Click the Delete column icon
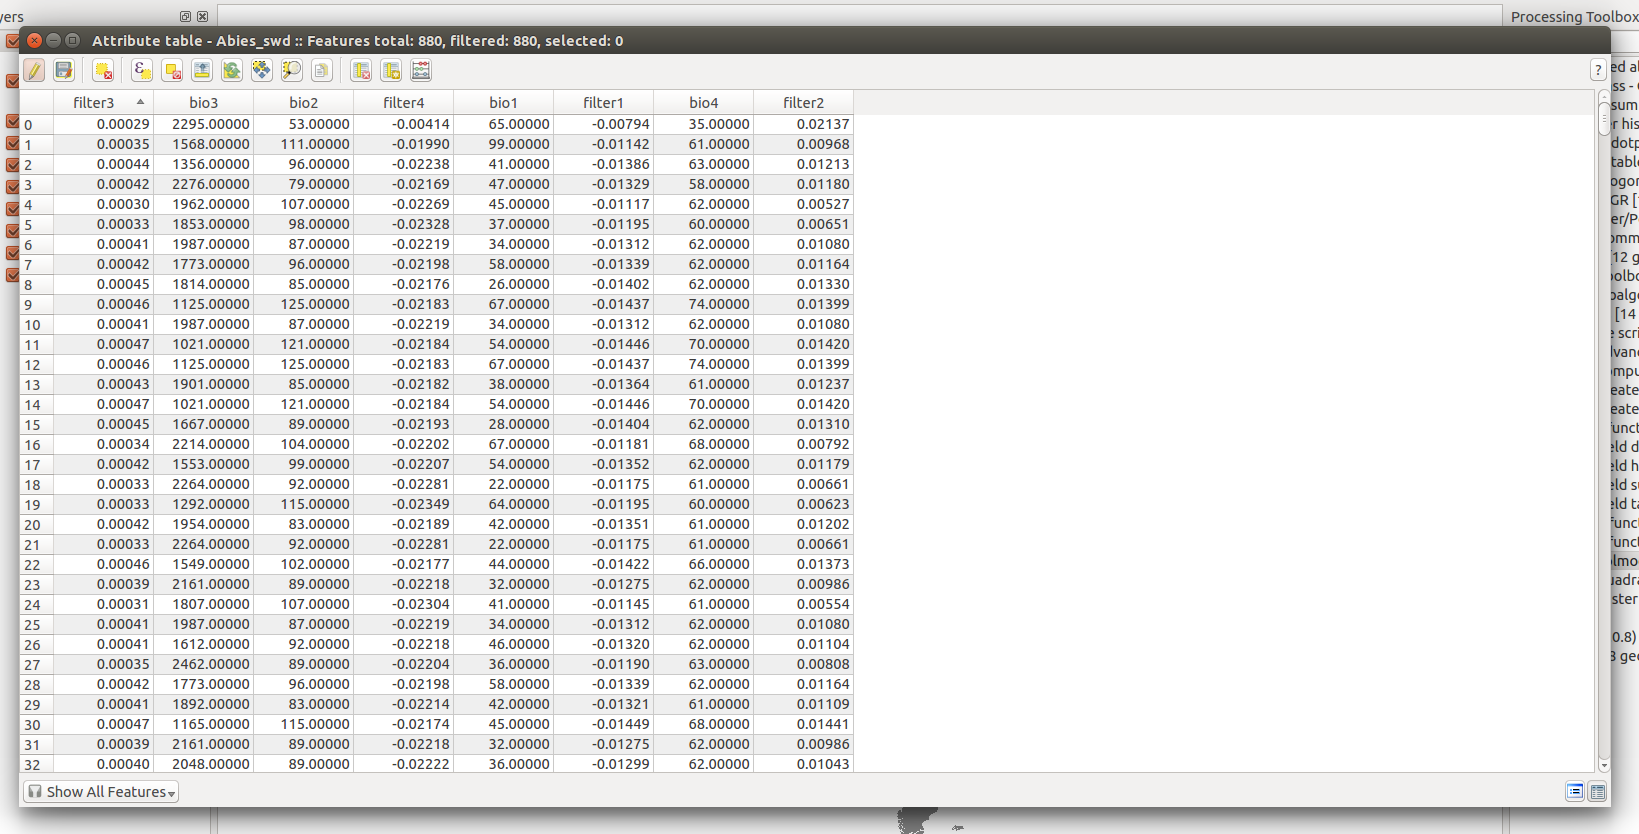The width and height of the screenshot is (1639, 834). click(x=361, y=70)
